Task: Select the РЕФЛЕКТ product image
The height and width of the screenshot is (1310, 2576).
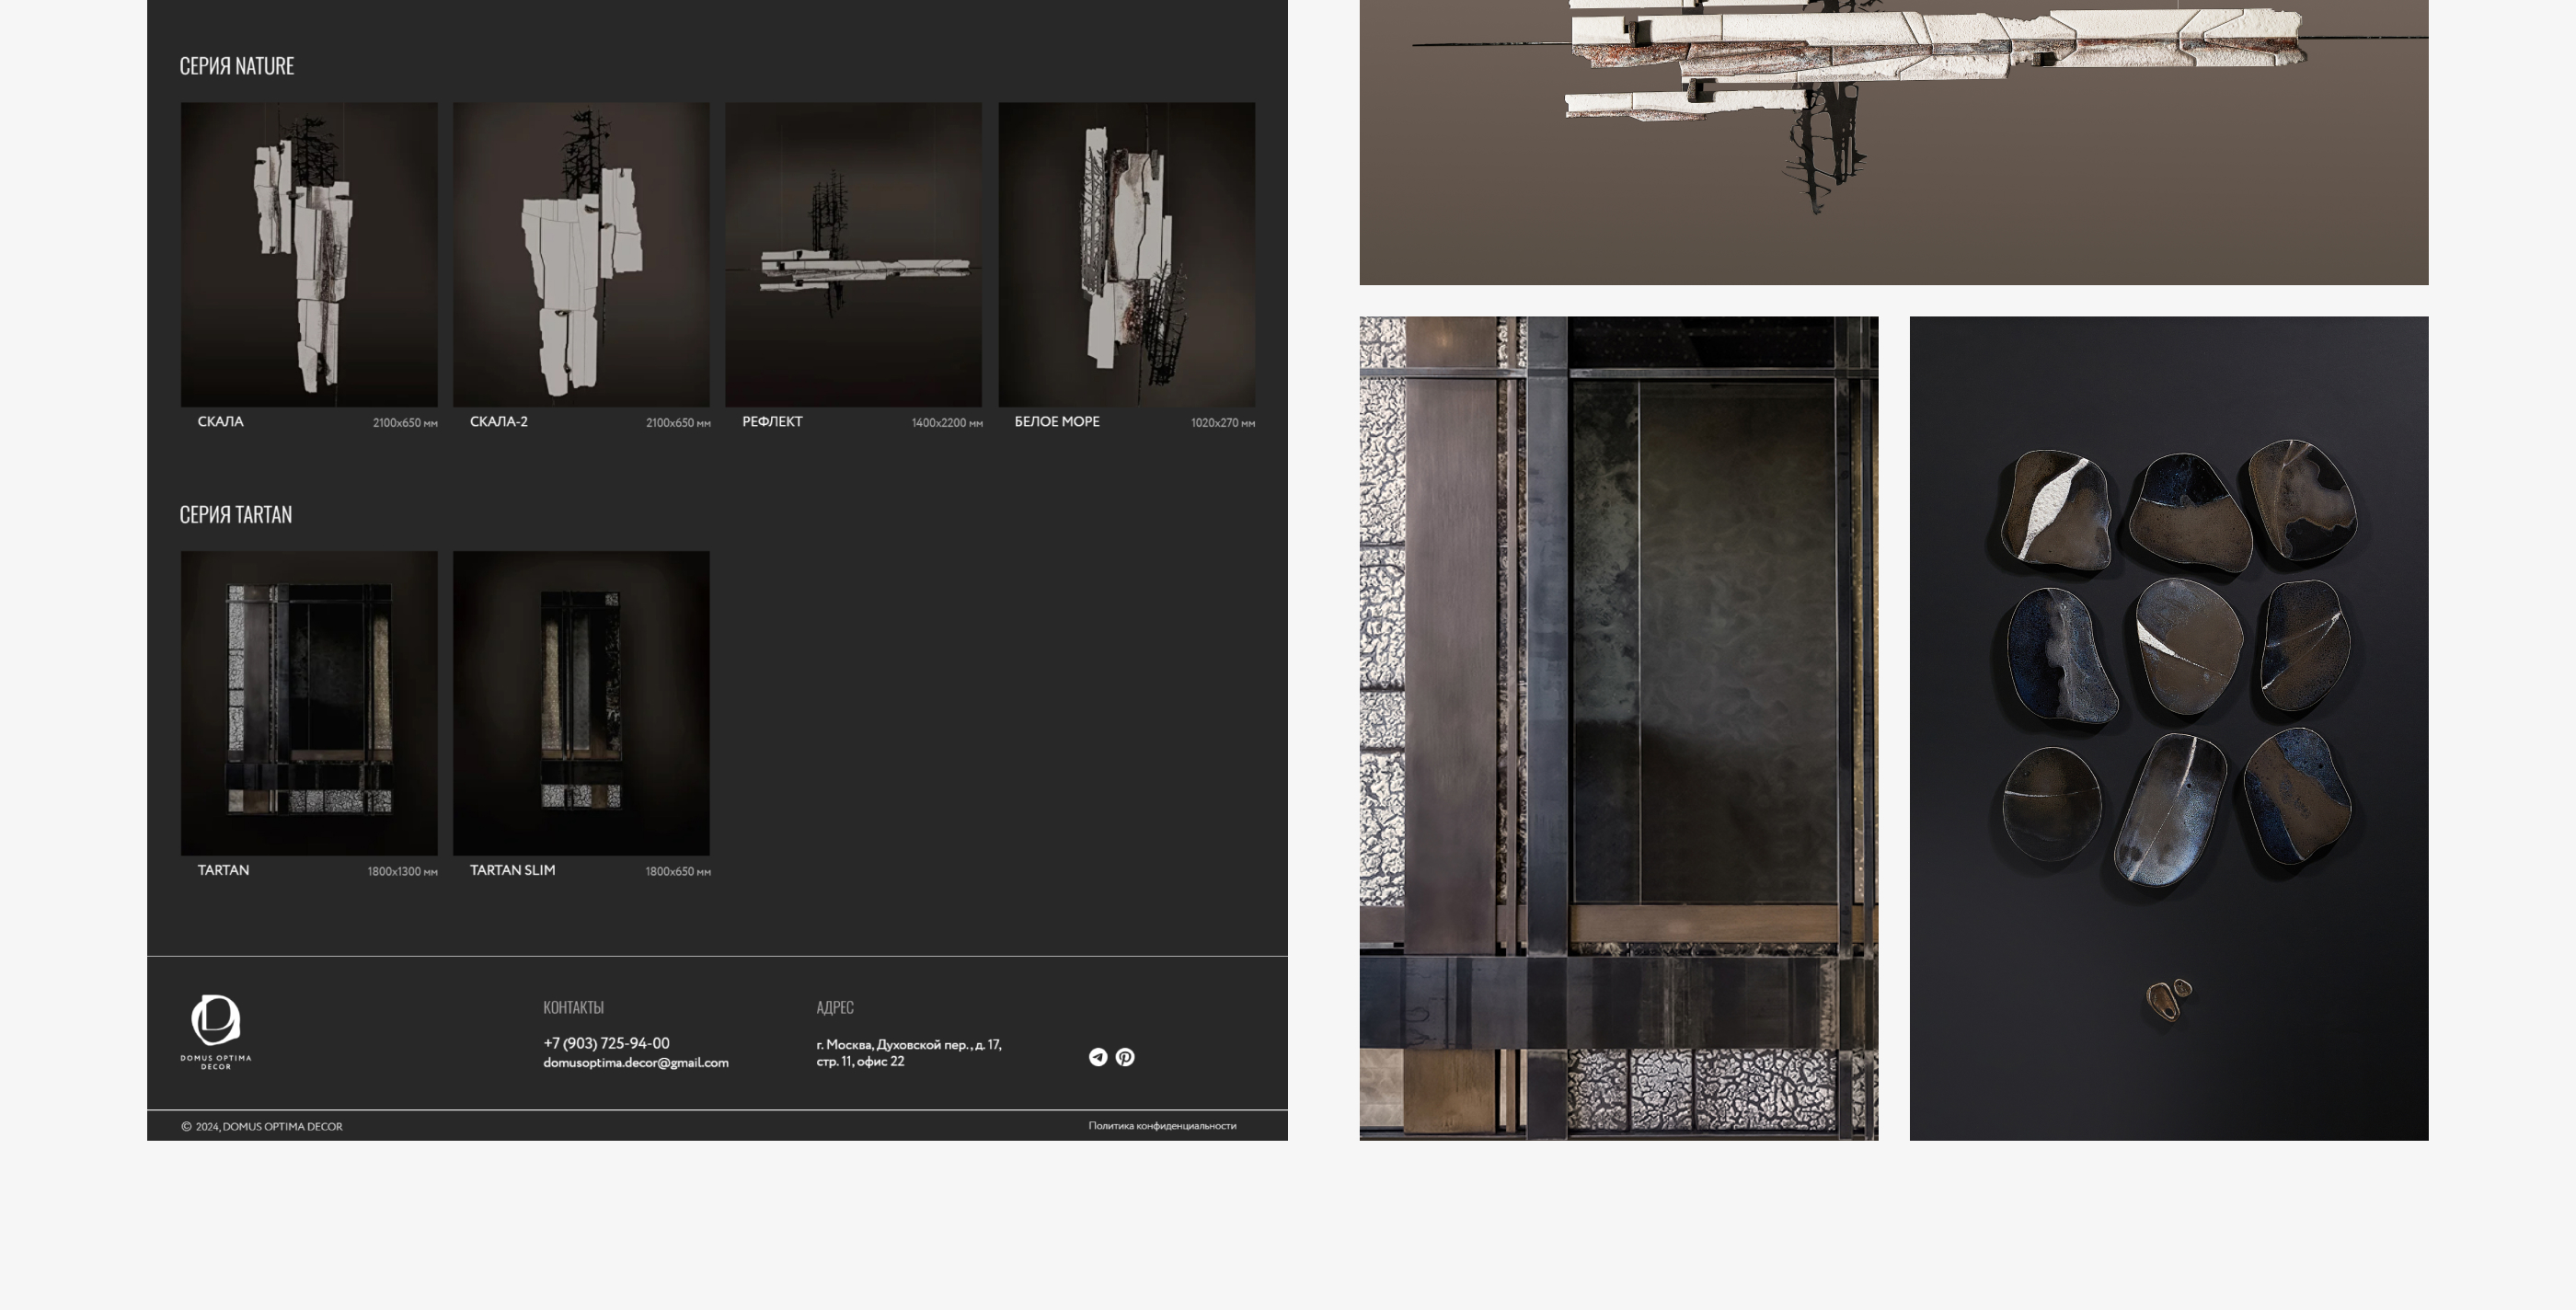Action: pyautogui.click(x=853, y=254)
